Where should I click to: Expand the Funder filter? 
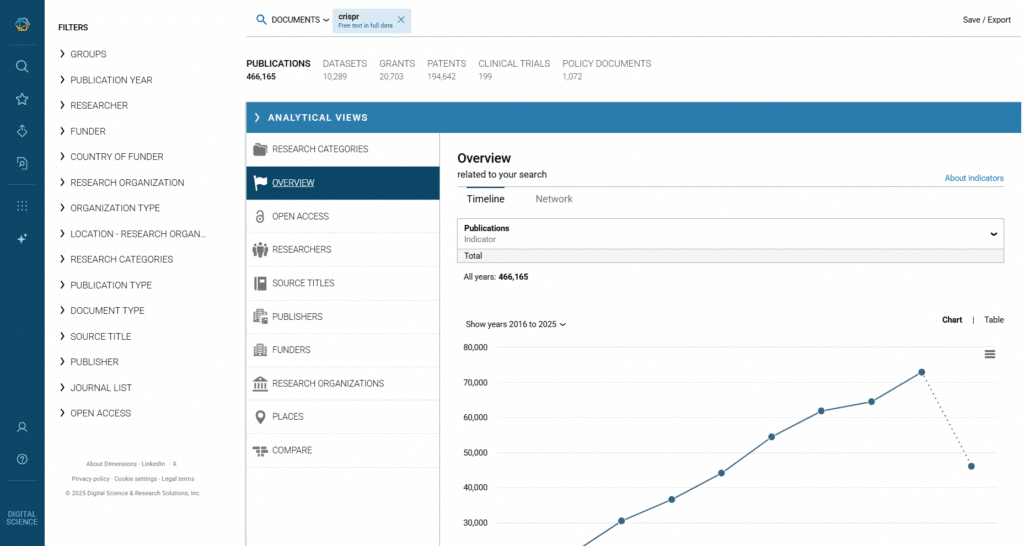coord(87,131)
